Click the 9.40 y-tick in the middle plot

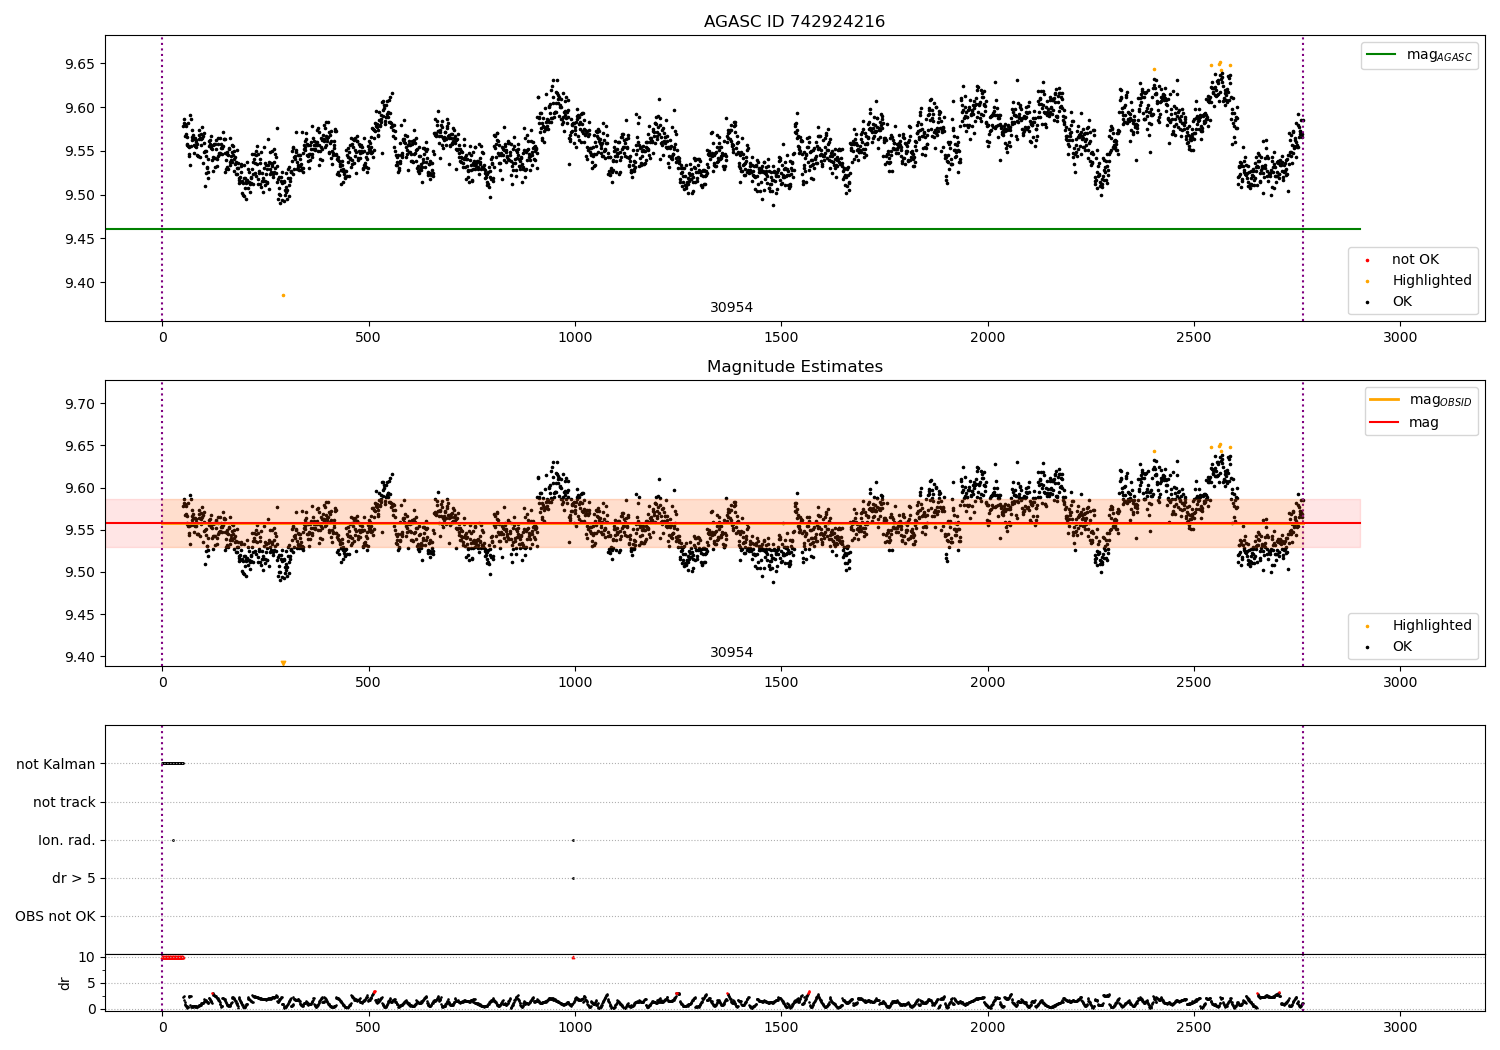(79, 657)
